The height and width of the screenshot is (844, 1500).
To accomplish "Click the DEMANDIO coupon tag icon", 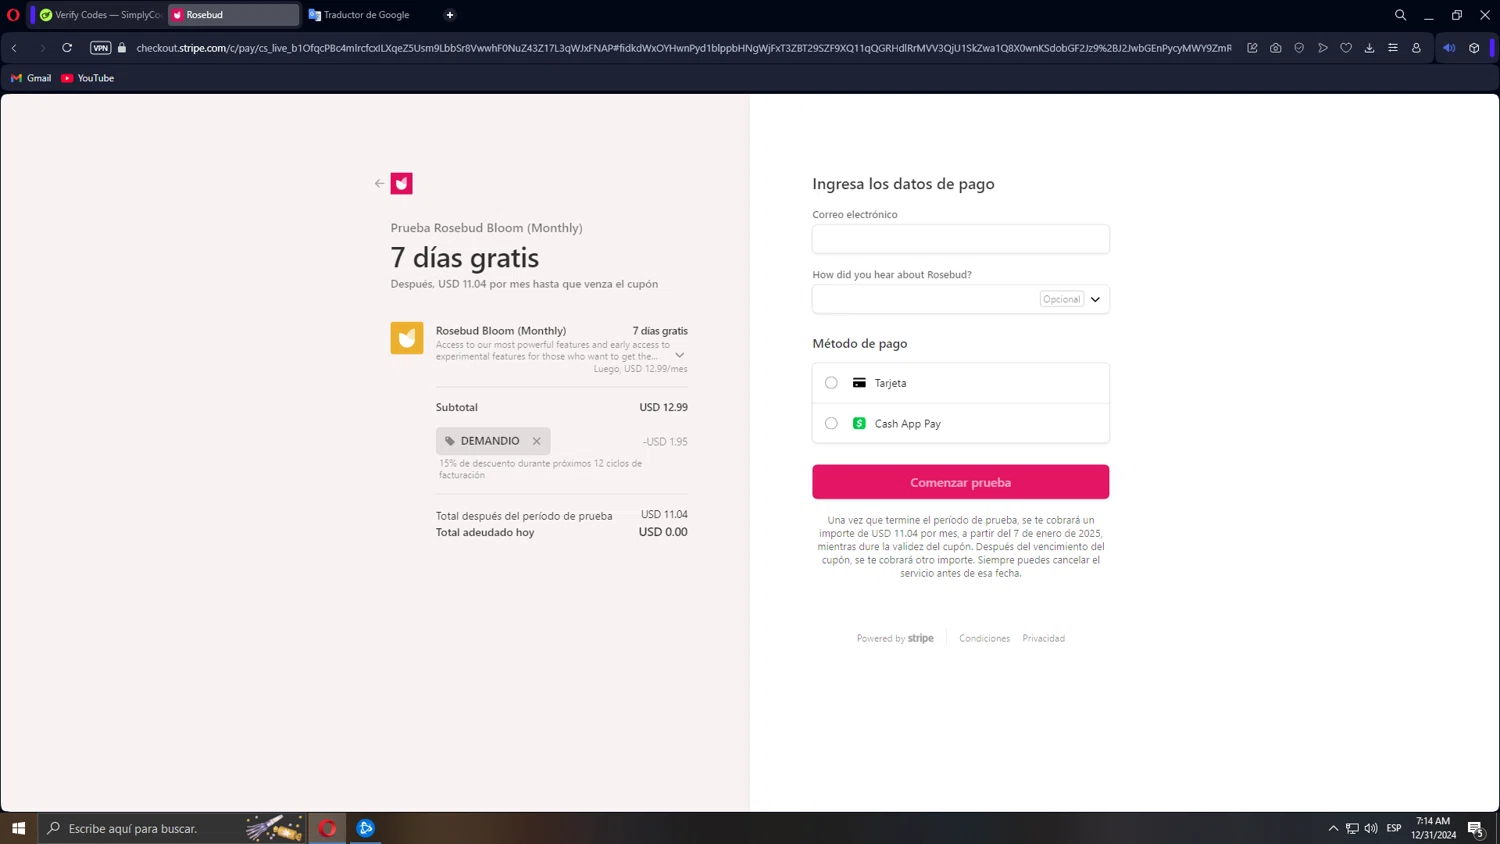I will [x=450, y=441].
